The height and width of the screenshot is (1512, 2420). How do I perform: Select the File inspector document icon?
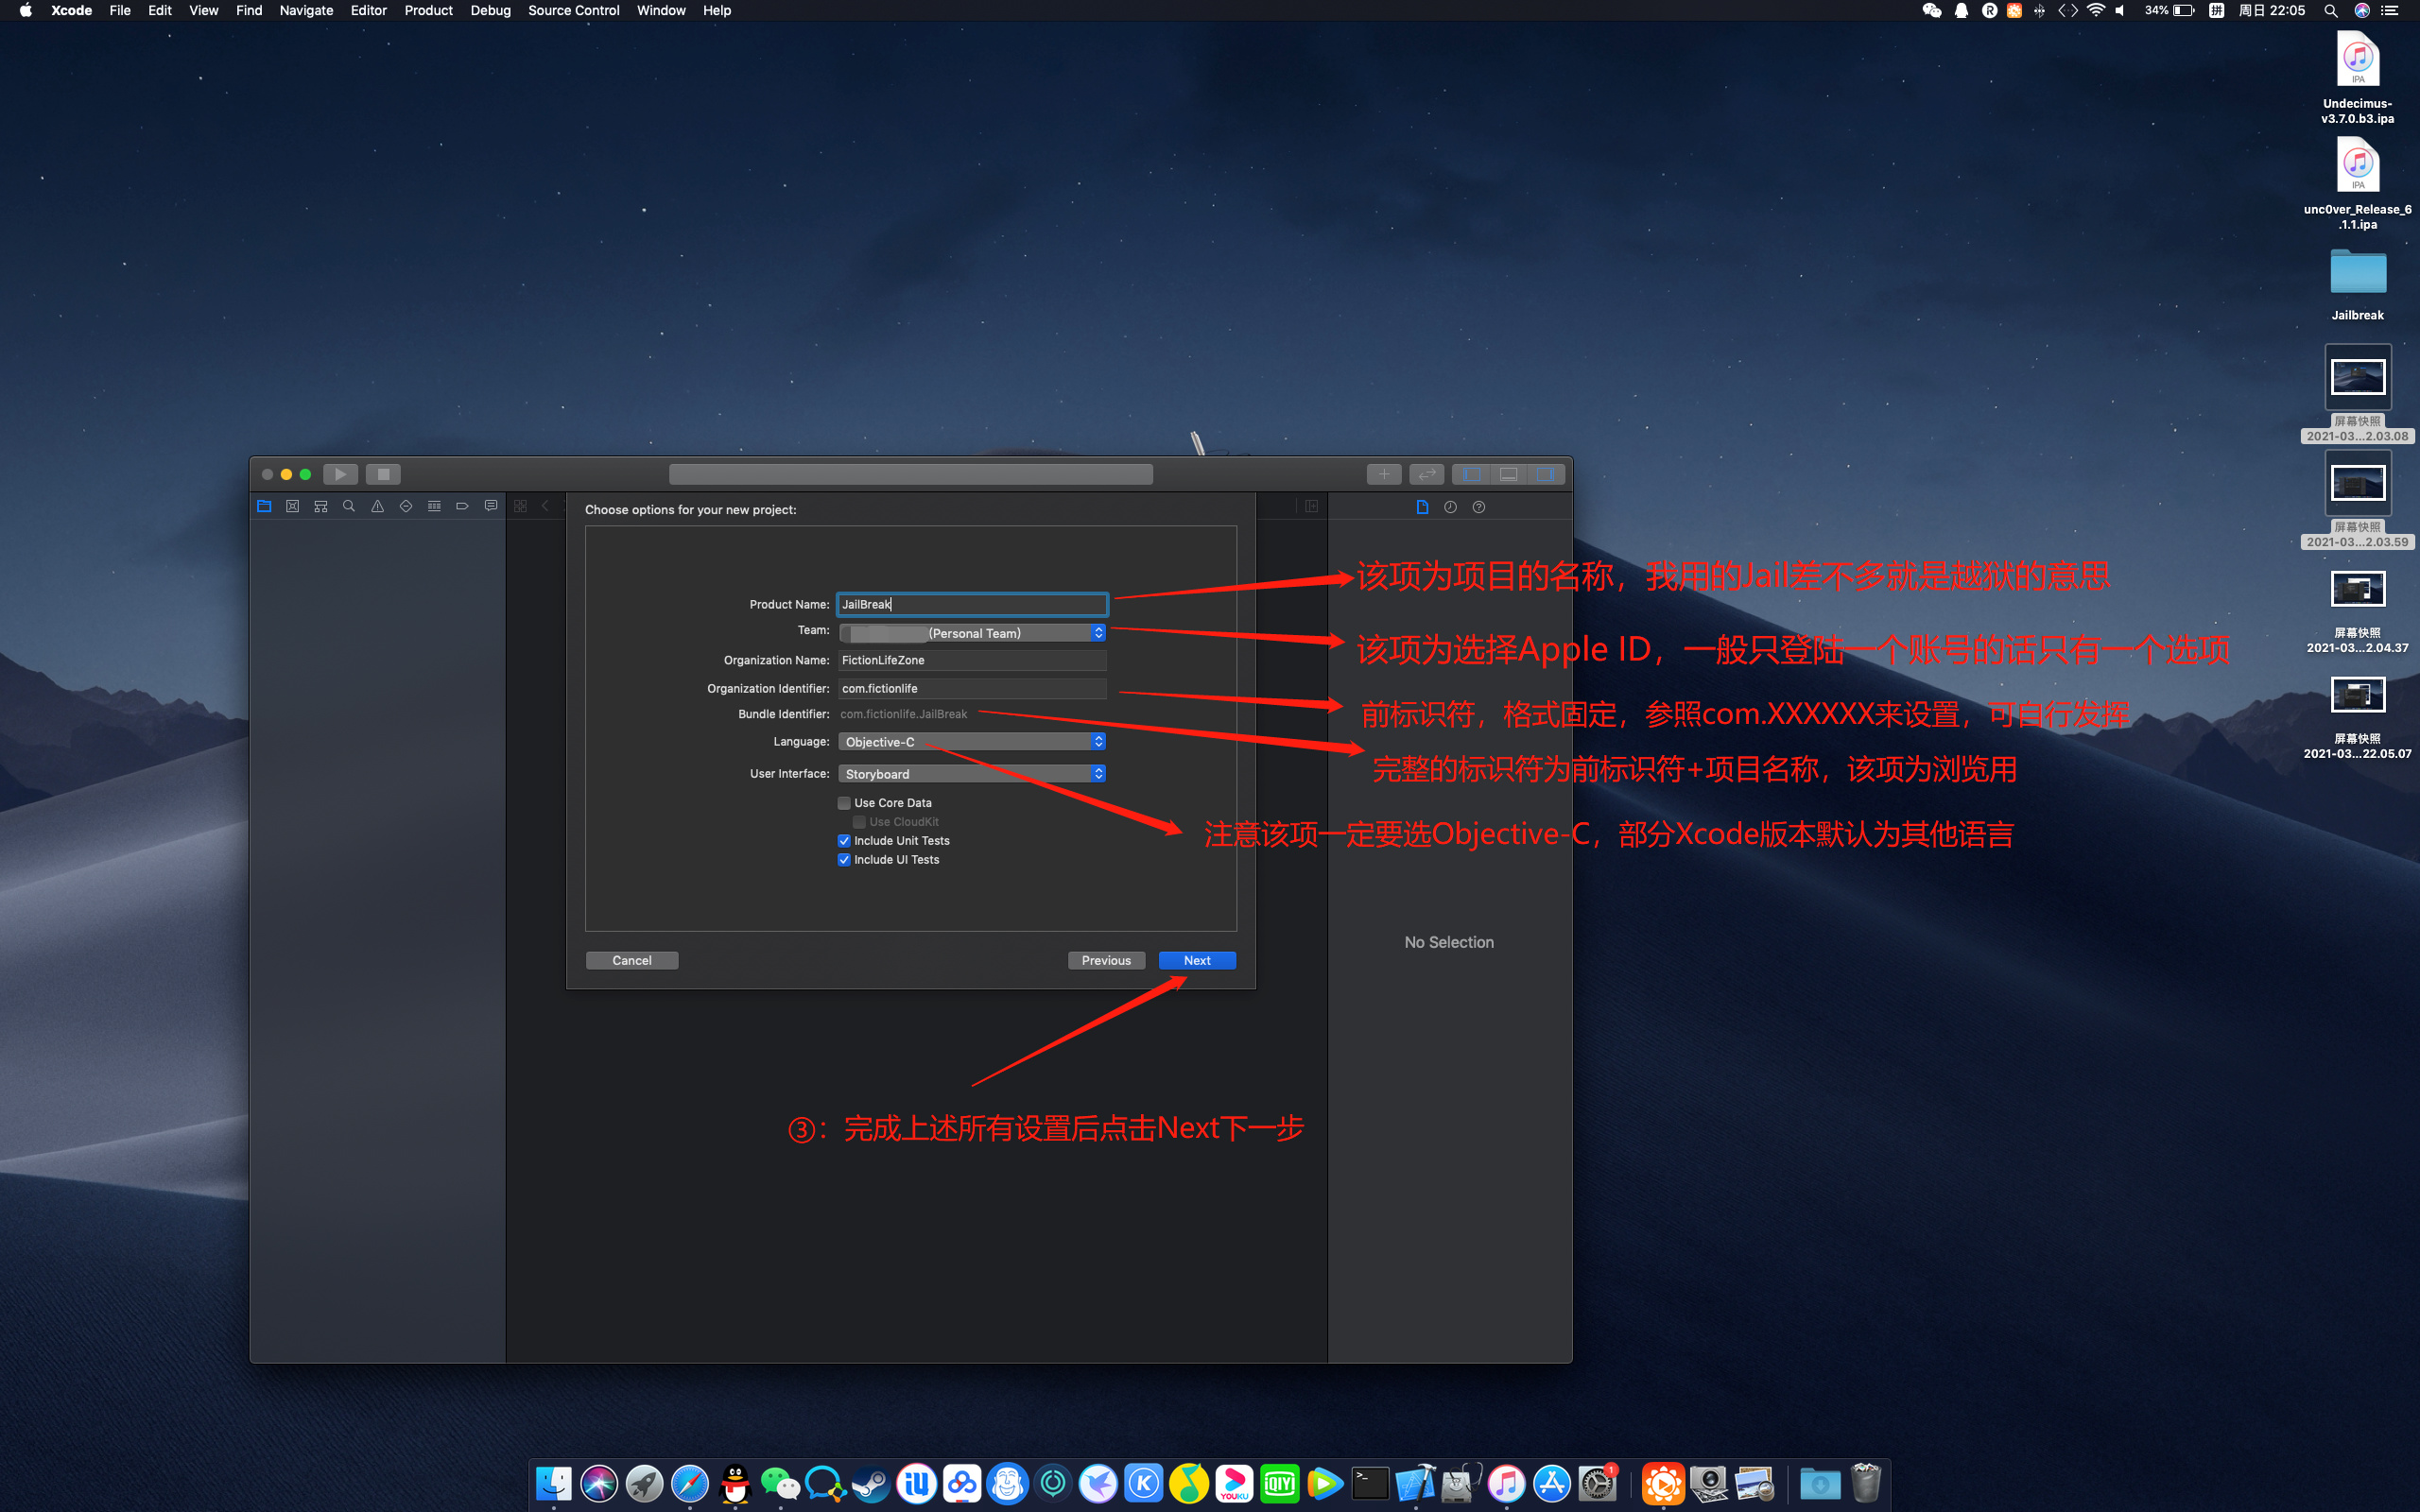click(x=1423, y=507)
